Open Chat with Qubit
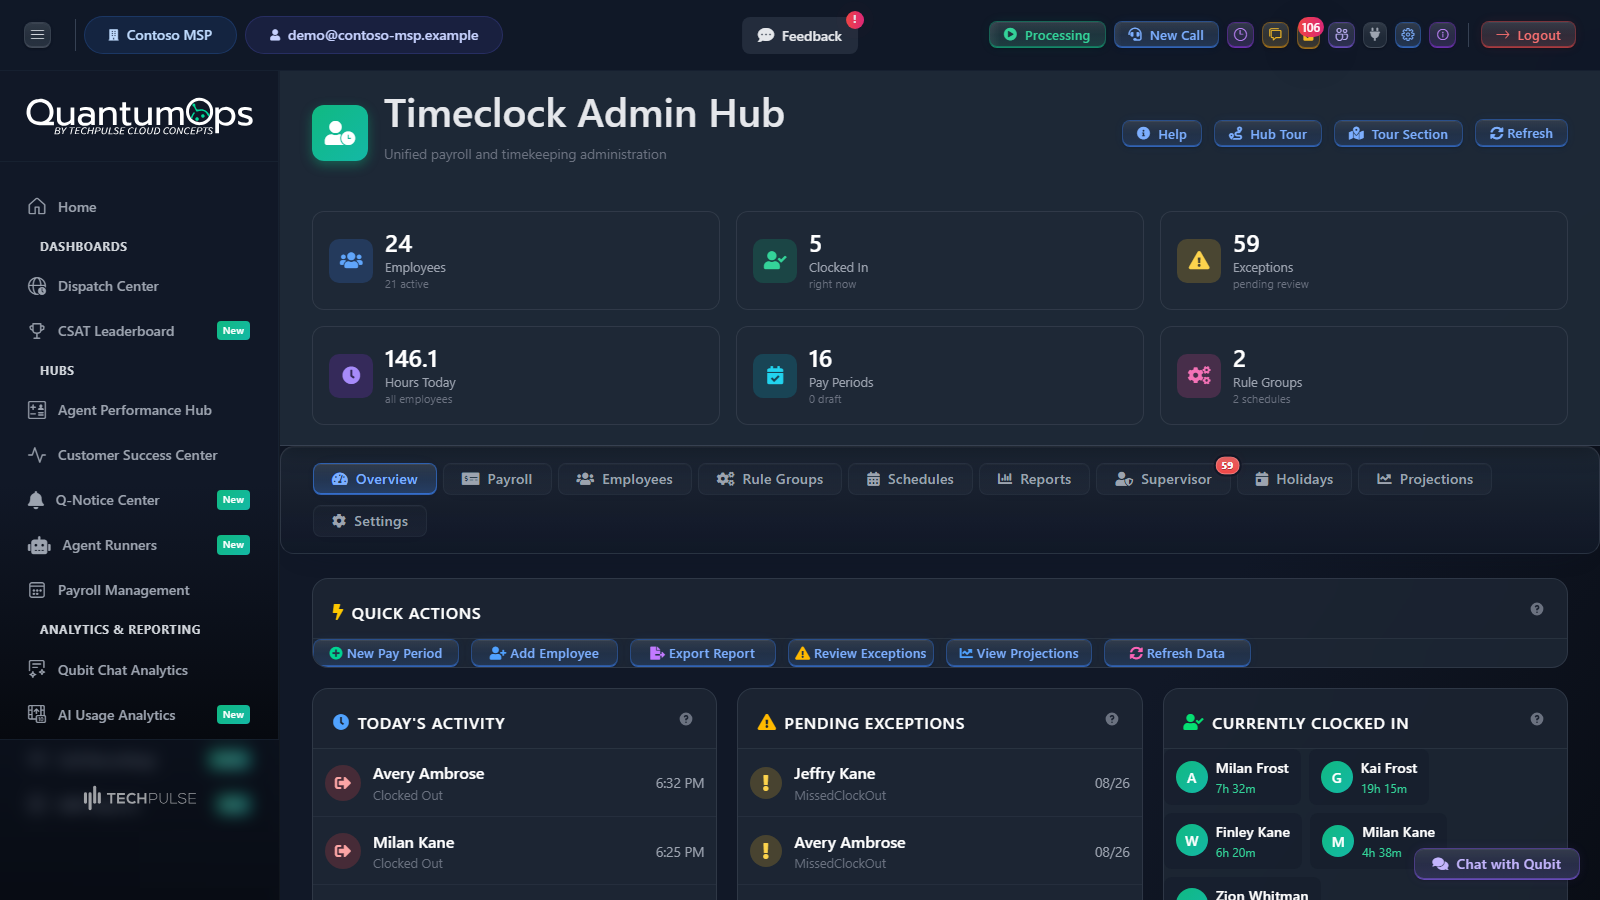The width and height of the screenshot is (1600, 900). point(1497,864)
